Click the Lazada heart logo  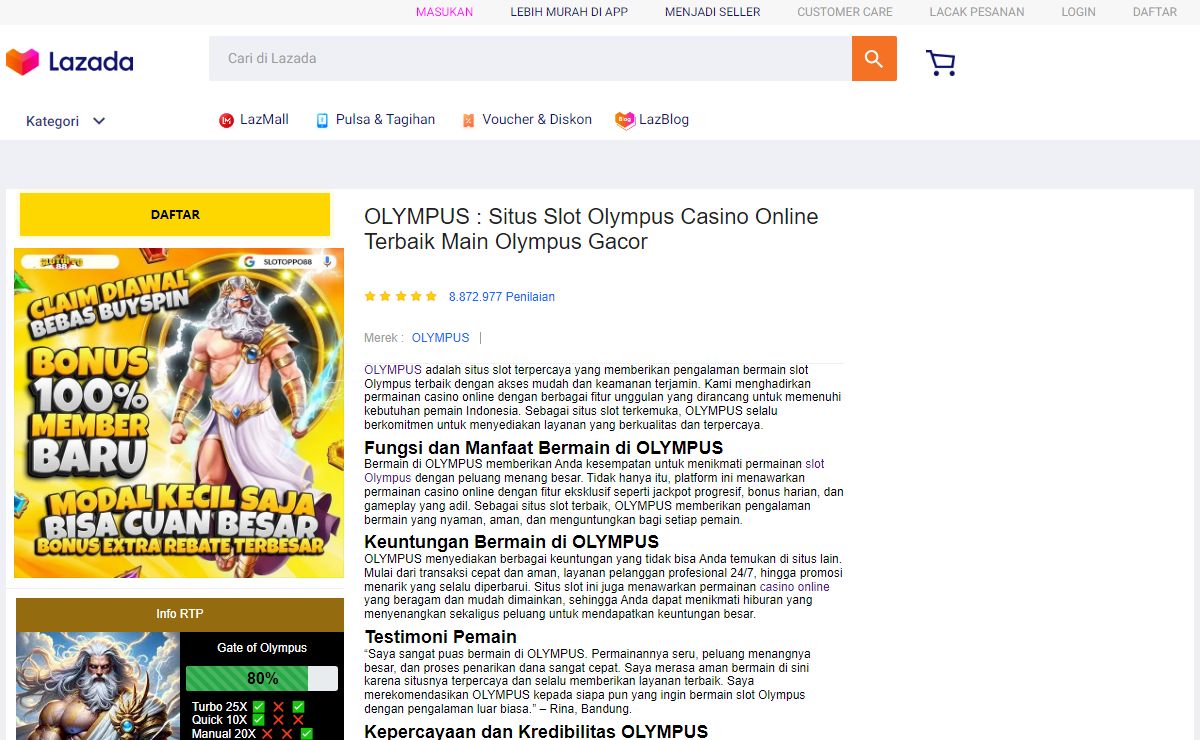[22, 62]
